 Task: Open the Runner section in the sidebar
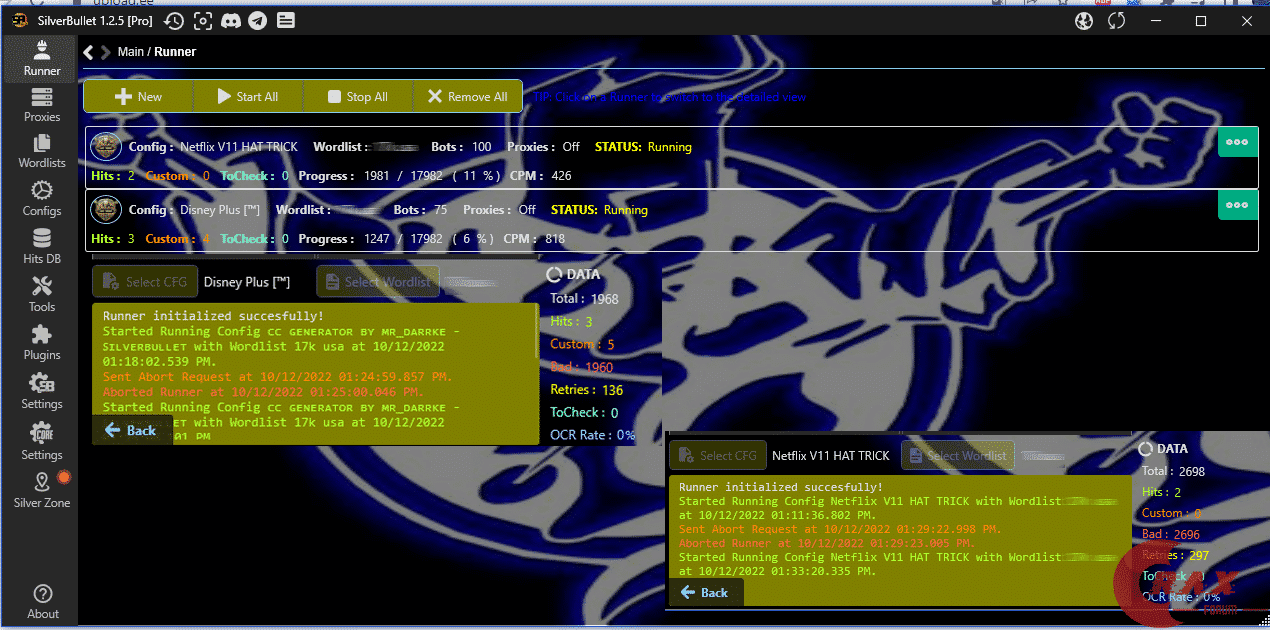pyautogui.click(x=41, y=58)
